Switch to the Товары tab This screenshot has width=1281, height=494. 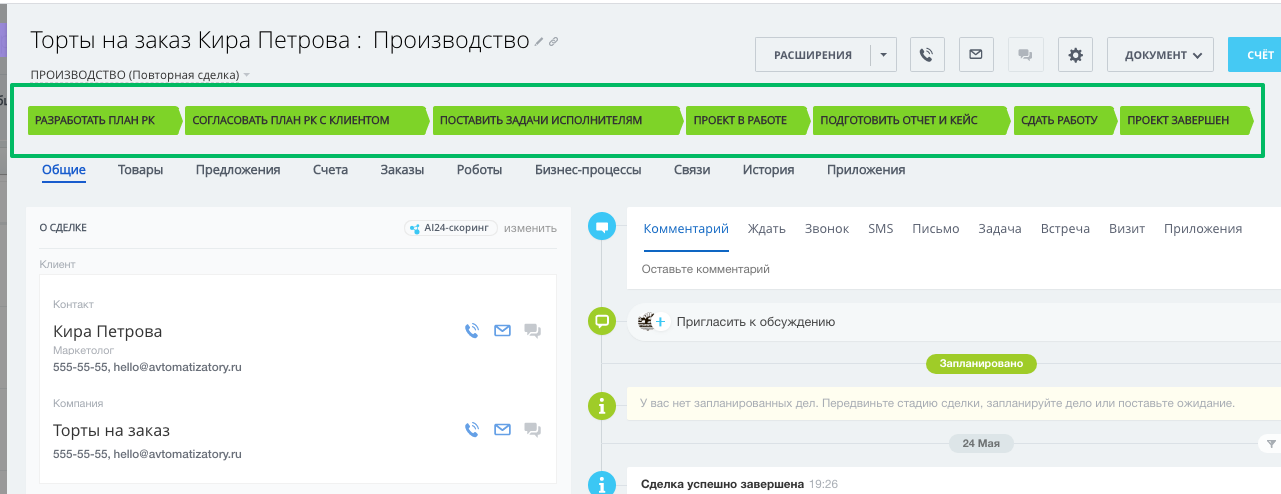point(140,170)
